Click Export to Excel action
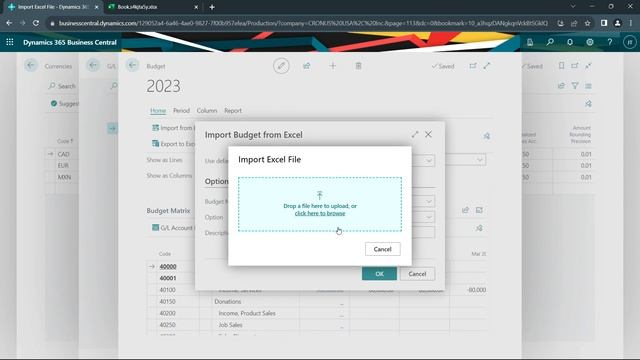Screen dimensions: 640x360 173,144
